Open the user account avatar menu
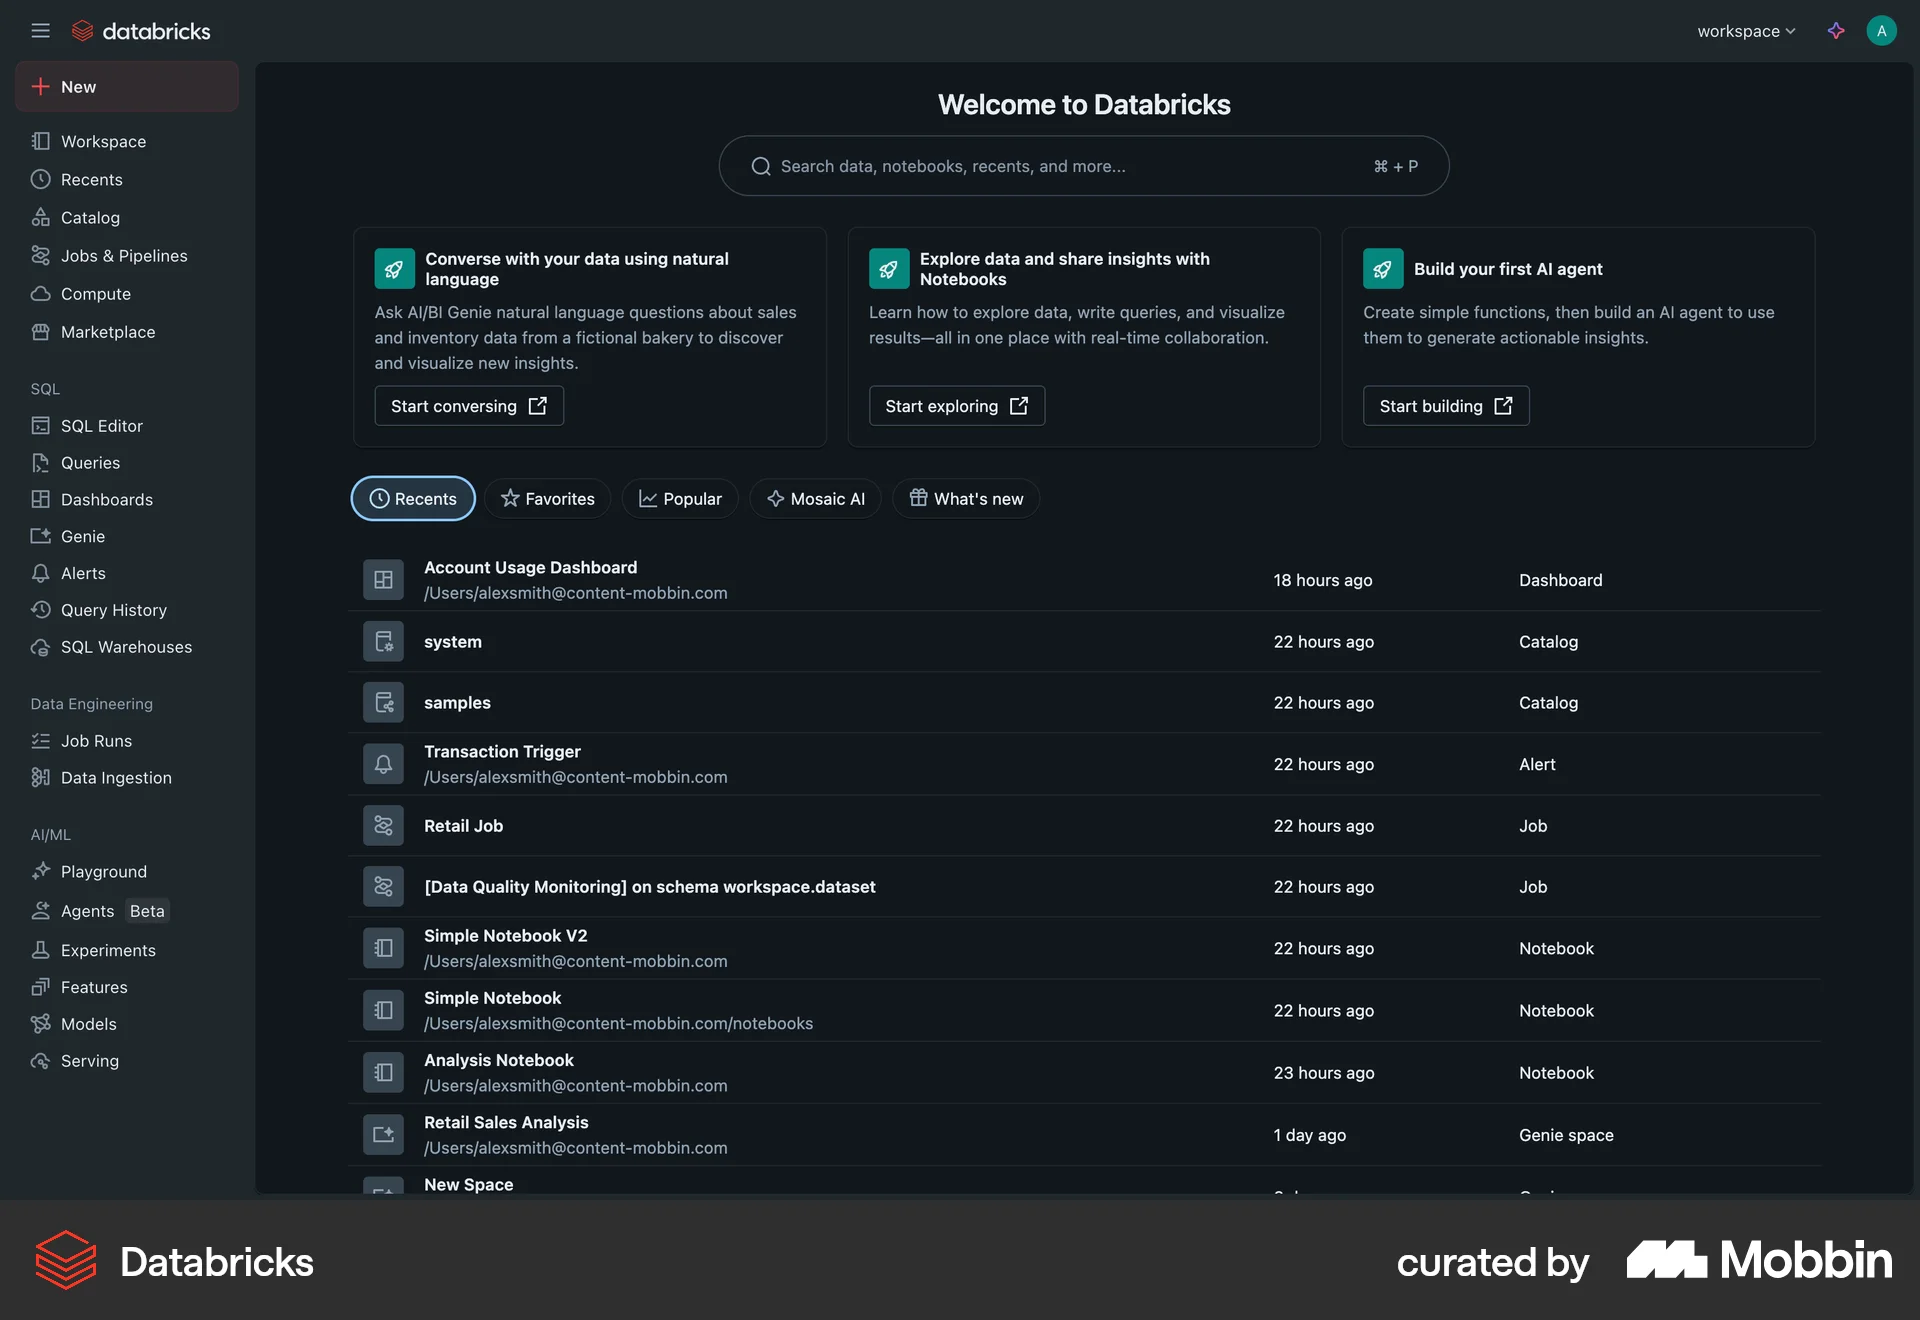Viewport: 1920px width, 1320px height. pyautogui.click(x=1882, y=31)
